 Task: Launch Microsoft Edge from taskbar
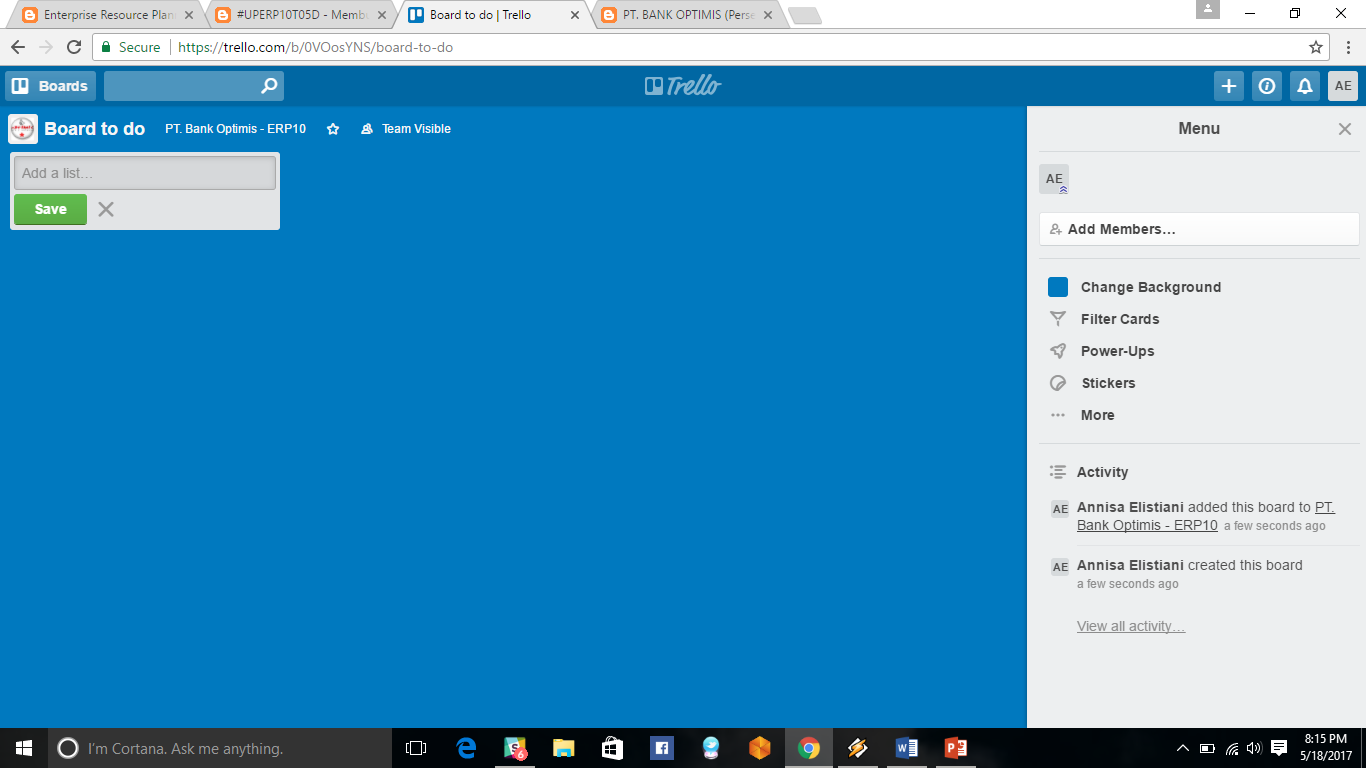pos(466,748)
